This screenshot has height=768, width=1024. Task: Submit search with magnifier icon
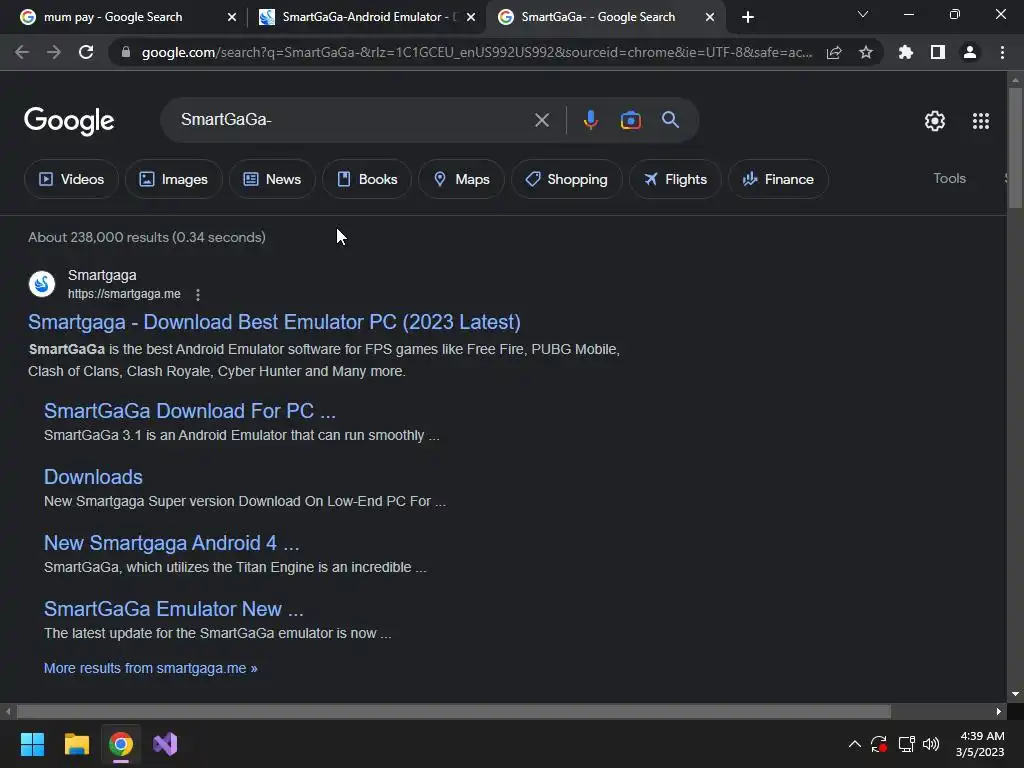(671, 120)
